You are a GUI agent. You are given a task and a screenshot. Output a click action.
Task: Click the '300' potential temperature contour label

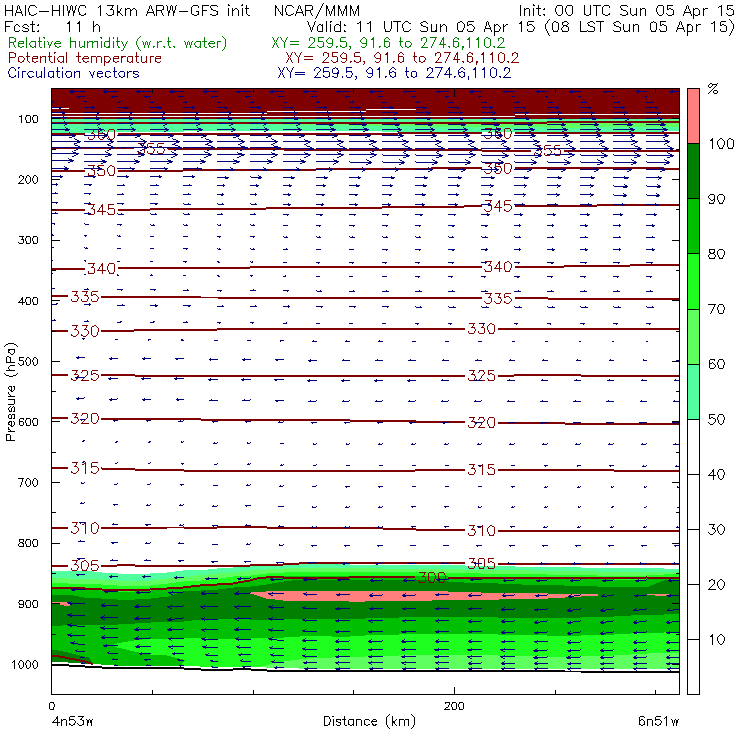coord(432,577)
